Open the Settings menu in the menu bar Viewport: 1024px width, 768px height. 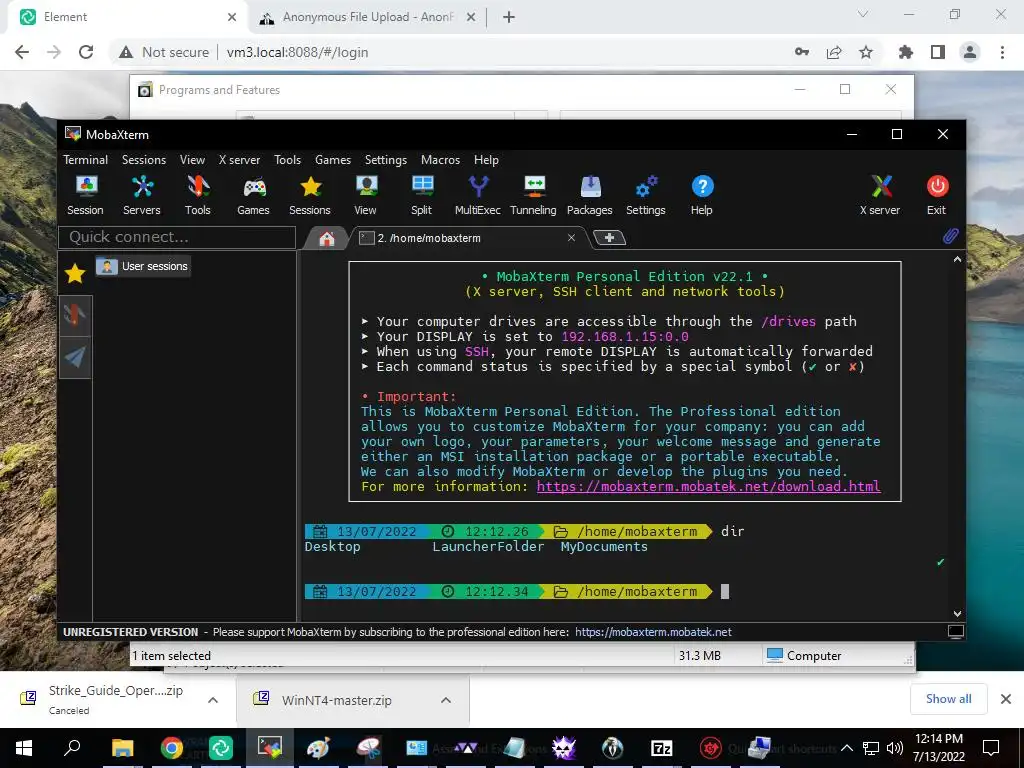click(386, 160)
